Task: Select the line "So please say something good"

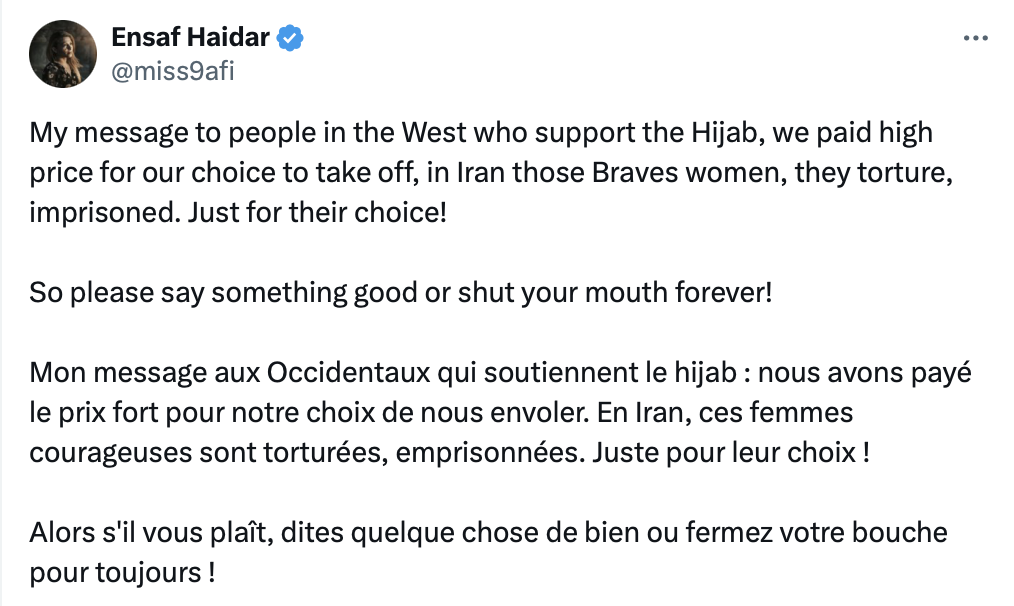Action: coord(401,292)
